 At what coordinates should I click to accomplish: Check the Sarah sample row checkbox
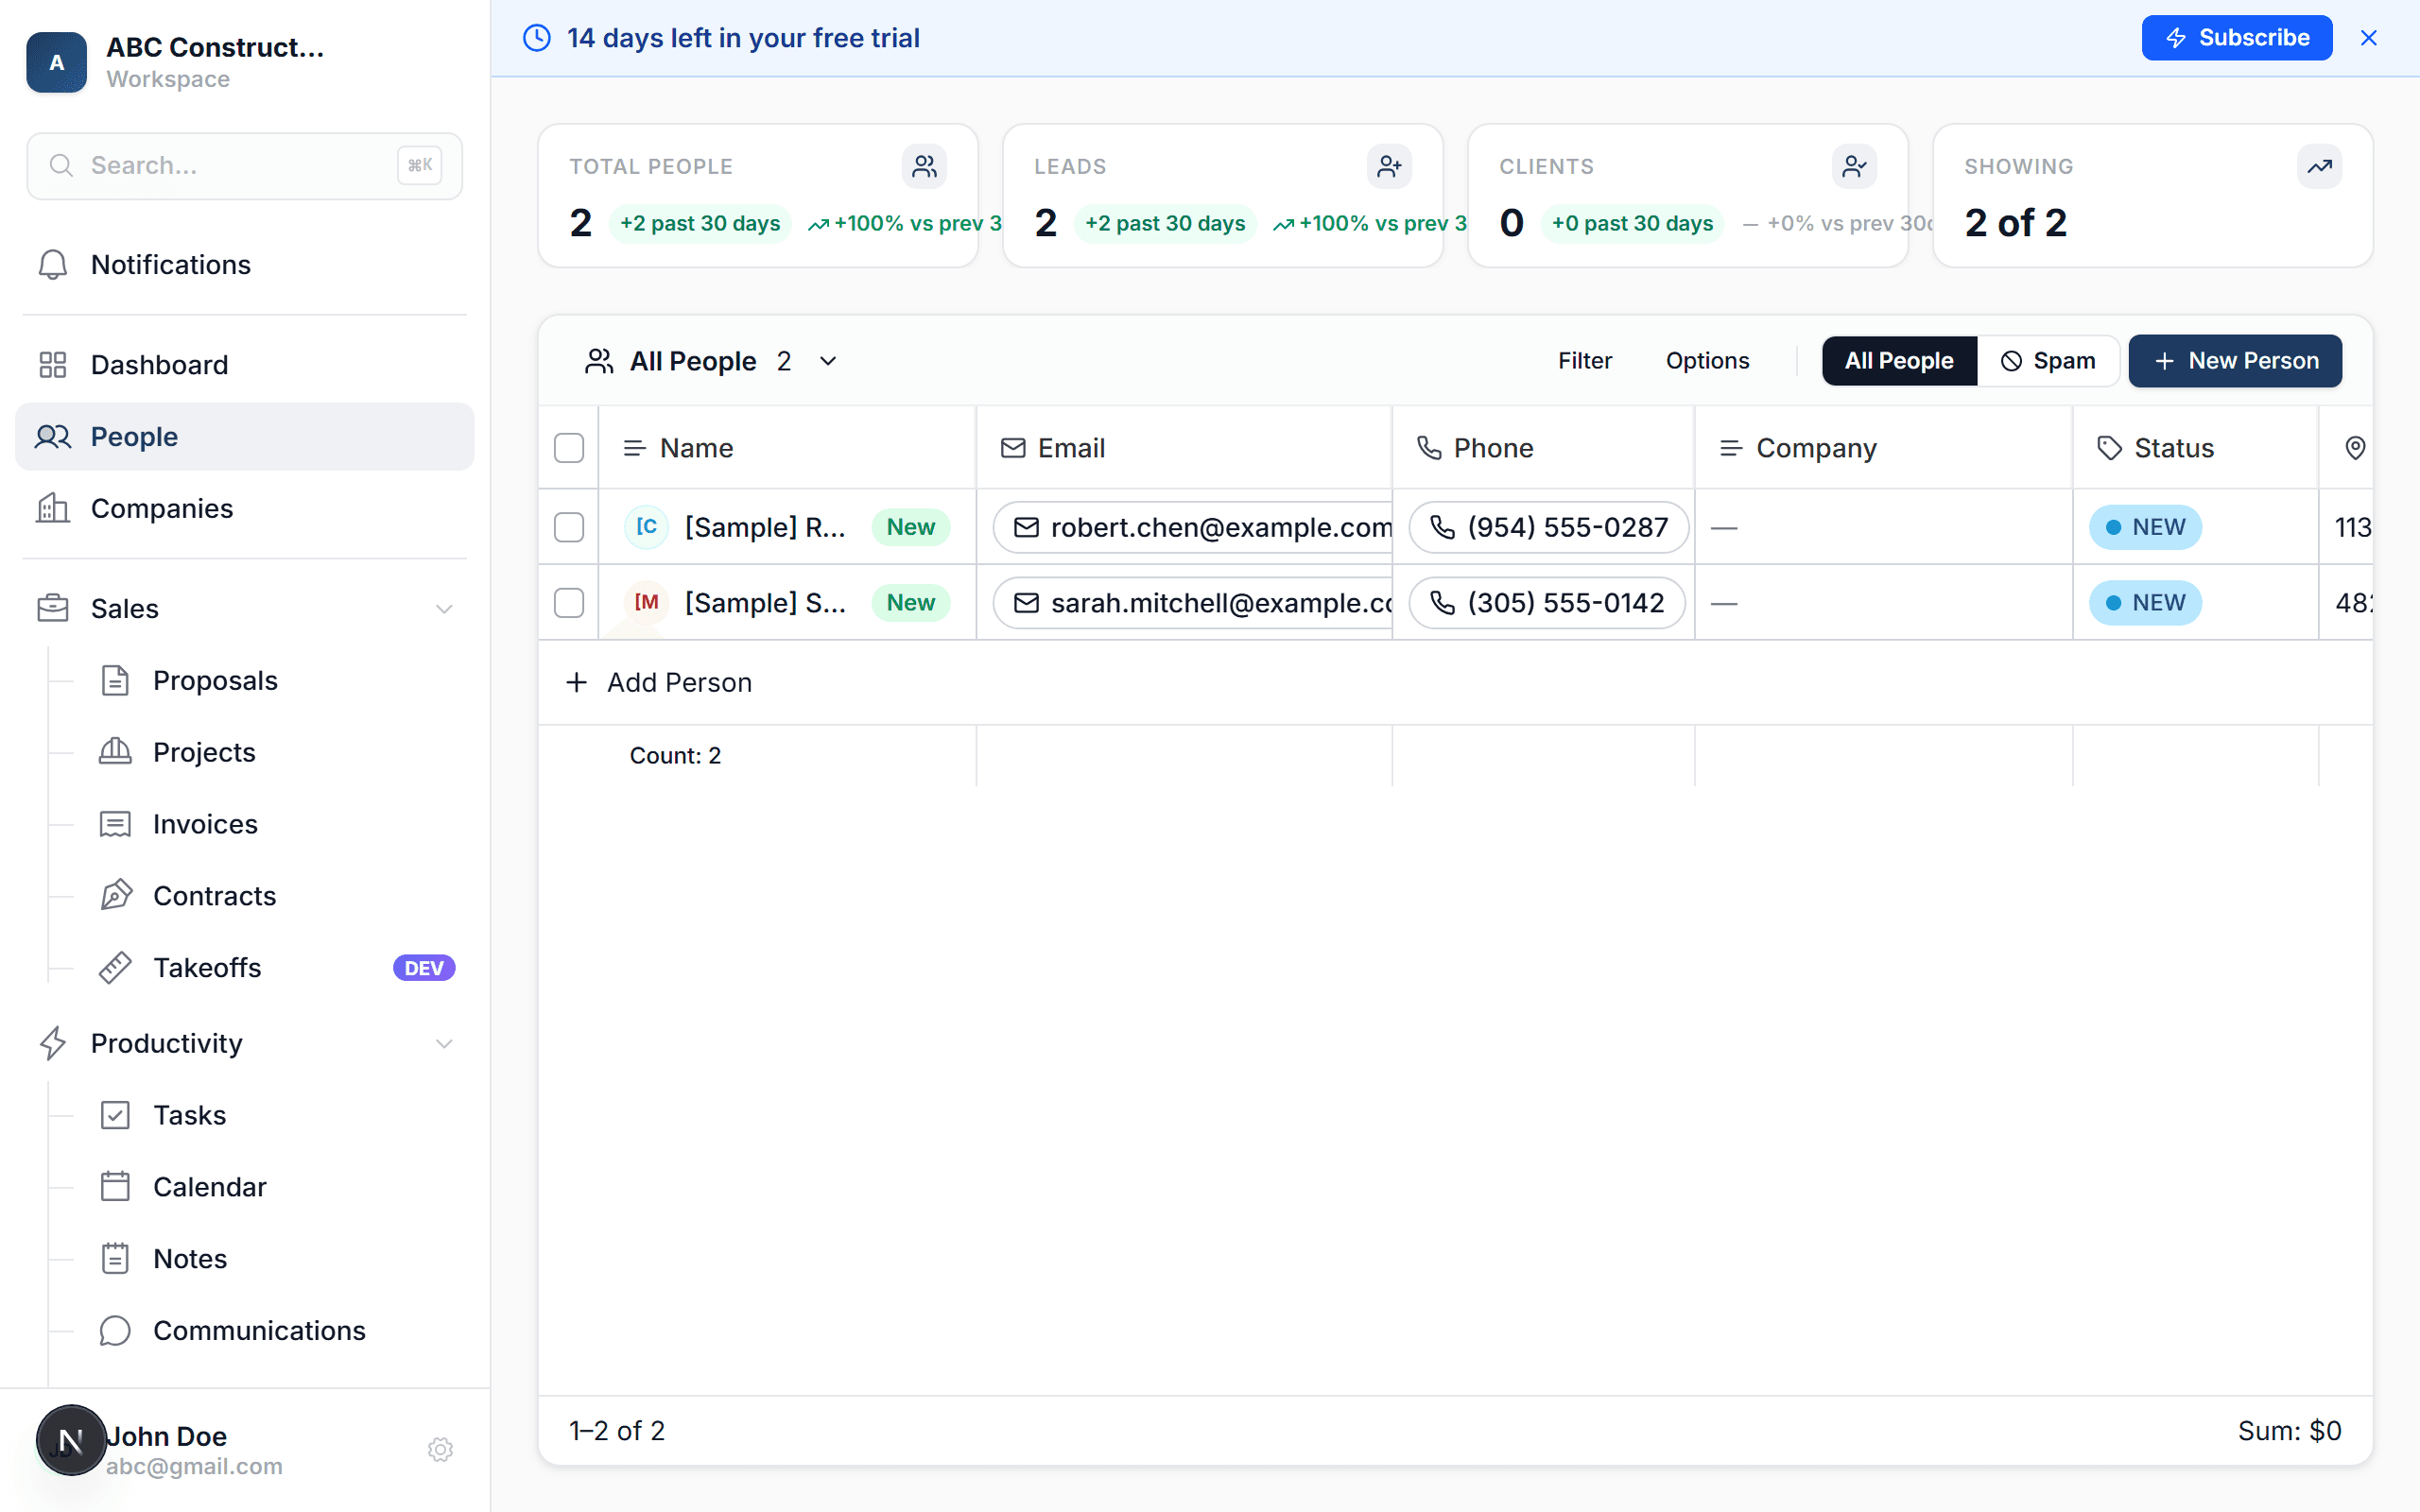[569, 603]
